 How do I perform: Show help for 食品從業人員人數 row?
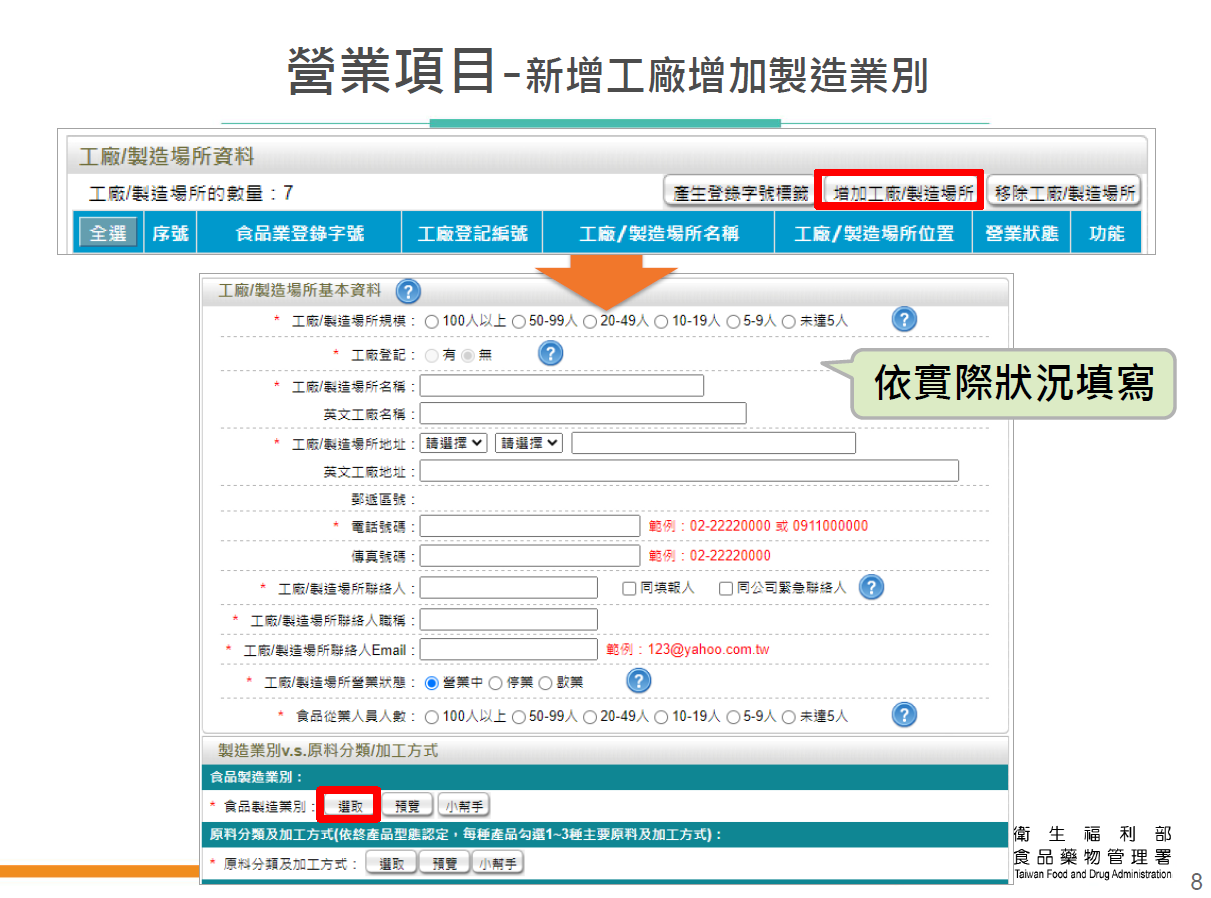[904, 715]
